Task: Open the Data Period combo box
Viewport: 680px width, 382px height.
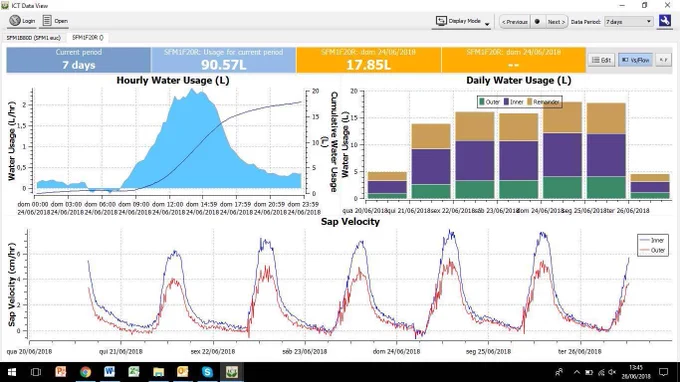Action: [x=628, y=22]
